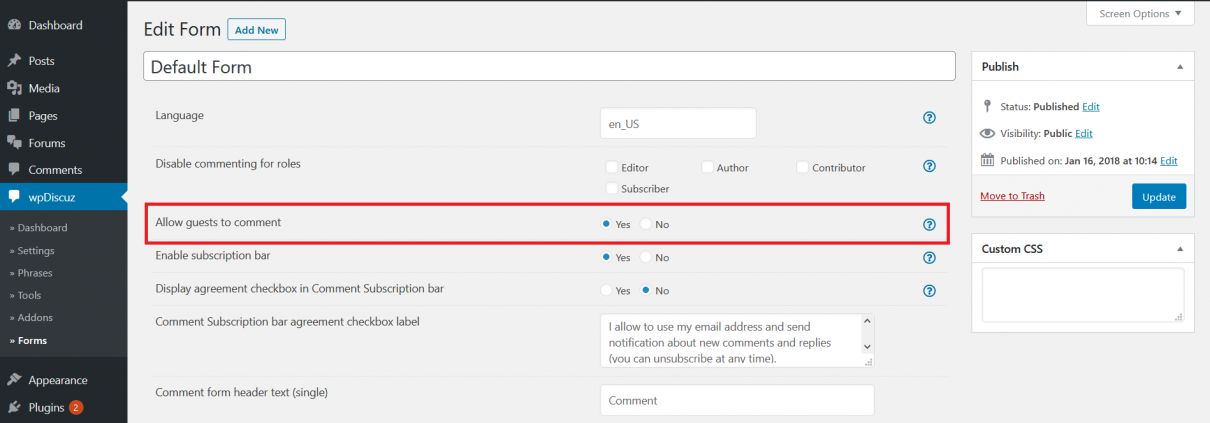Image resolution: width=1210 pixels, height=423 pixels.
Task: Open help icon for Enable subscription bar
Action: pos(929,258)
